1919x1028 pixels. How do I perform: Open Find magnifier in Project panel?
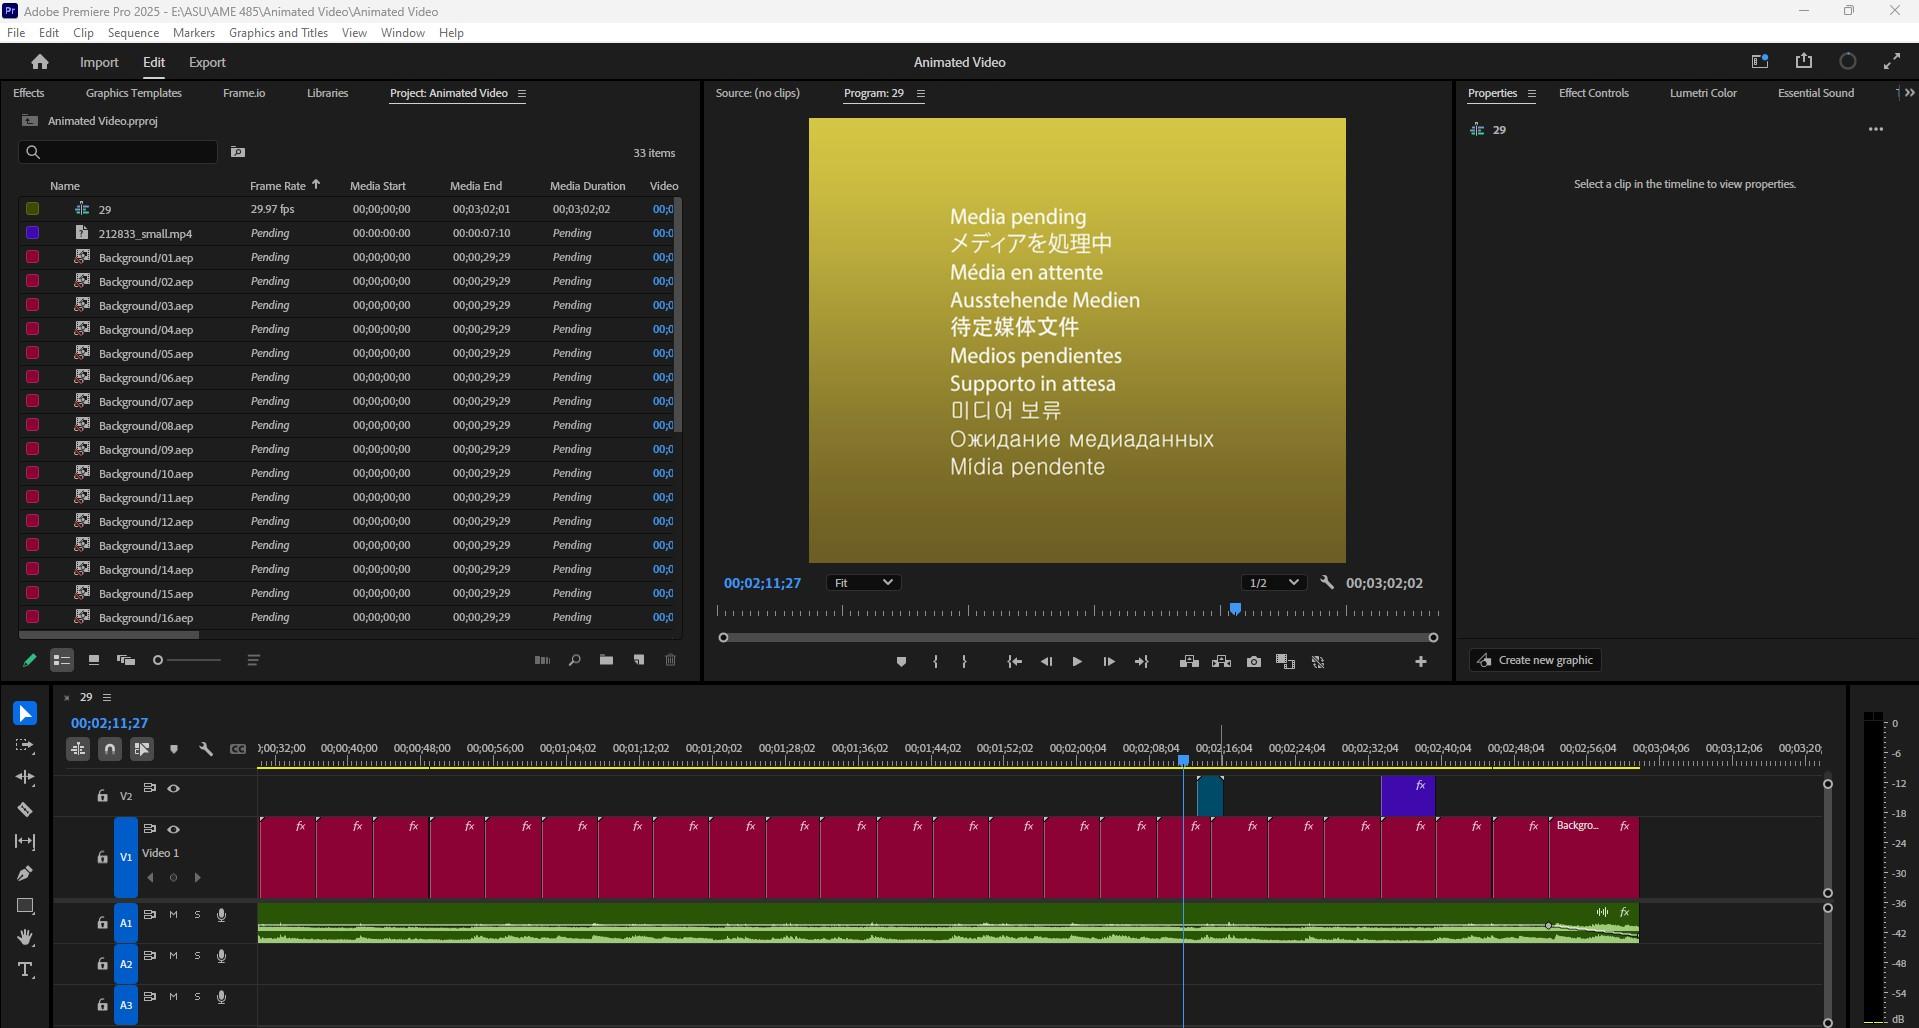tap(574, 660)
